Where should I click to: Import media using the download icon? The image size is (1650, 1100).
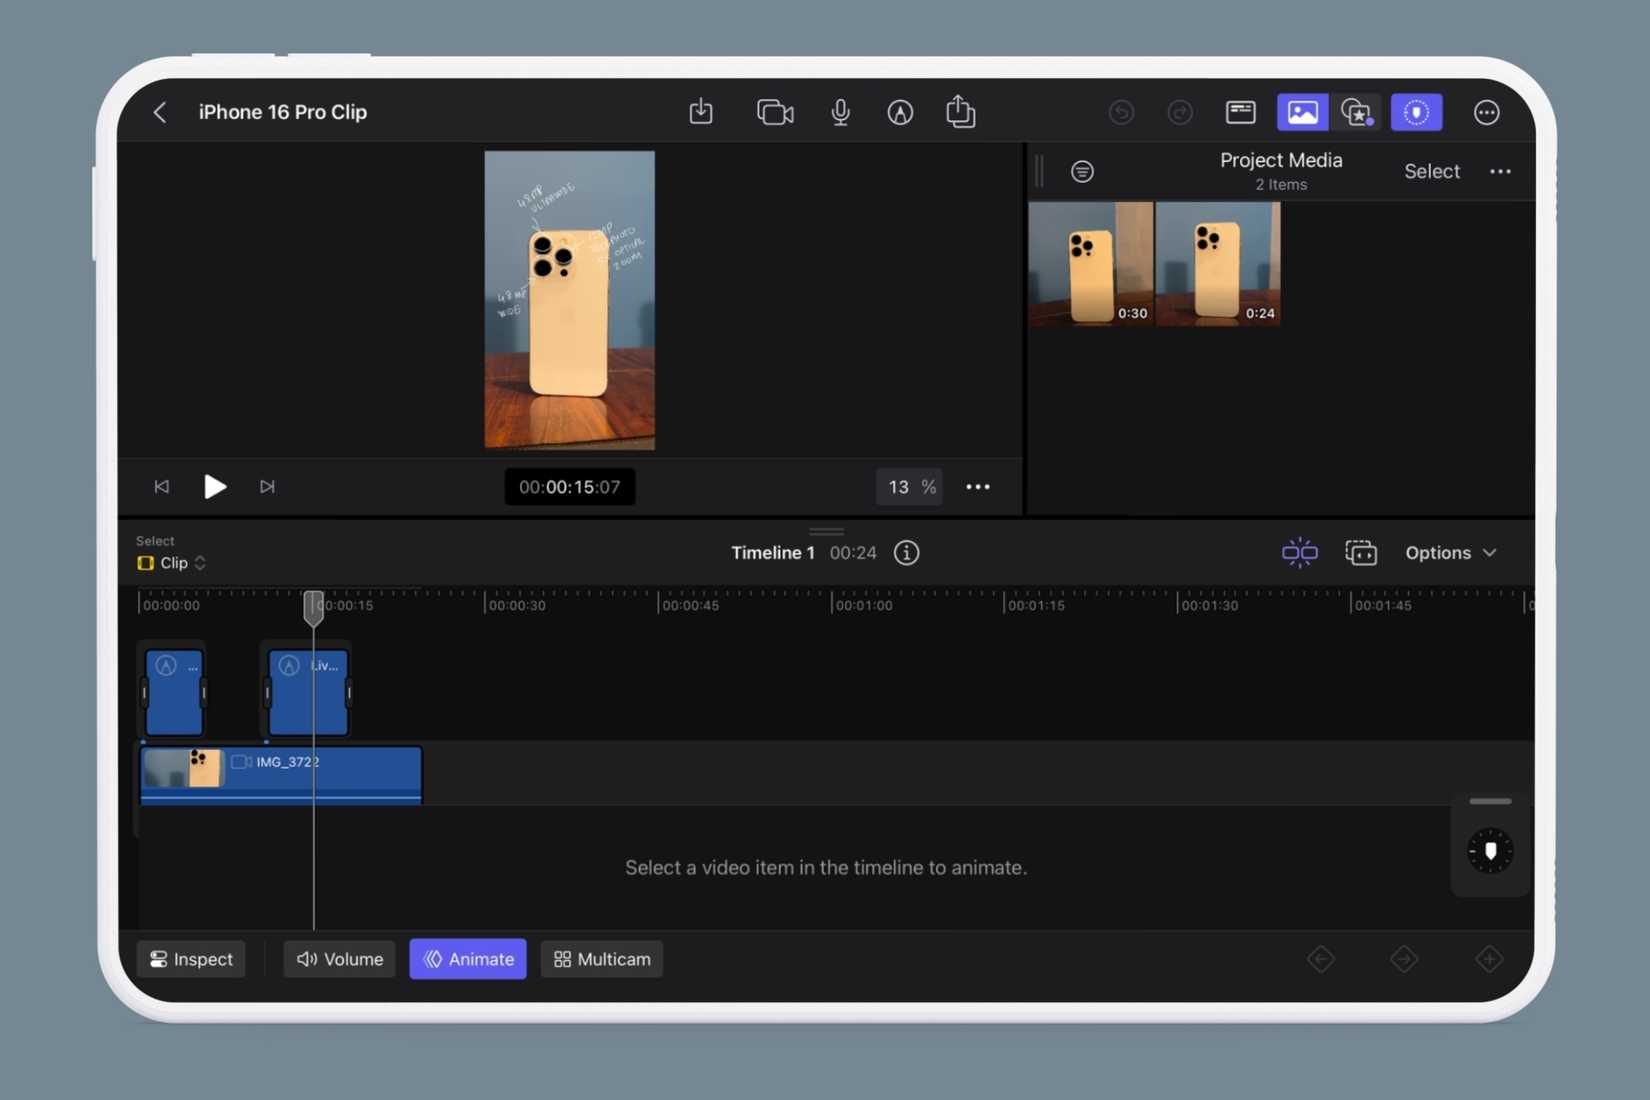click(700, 112)
